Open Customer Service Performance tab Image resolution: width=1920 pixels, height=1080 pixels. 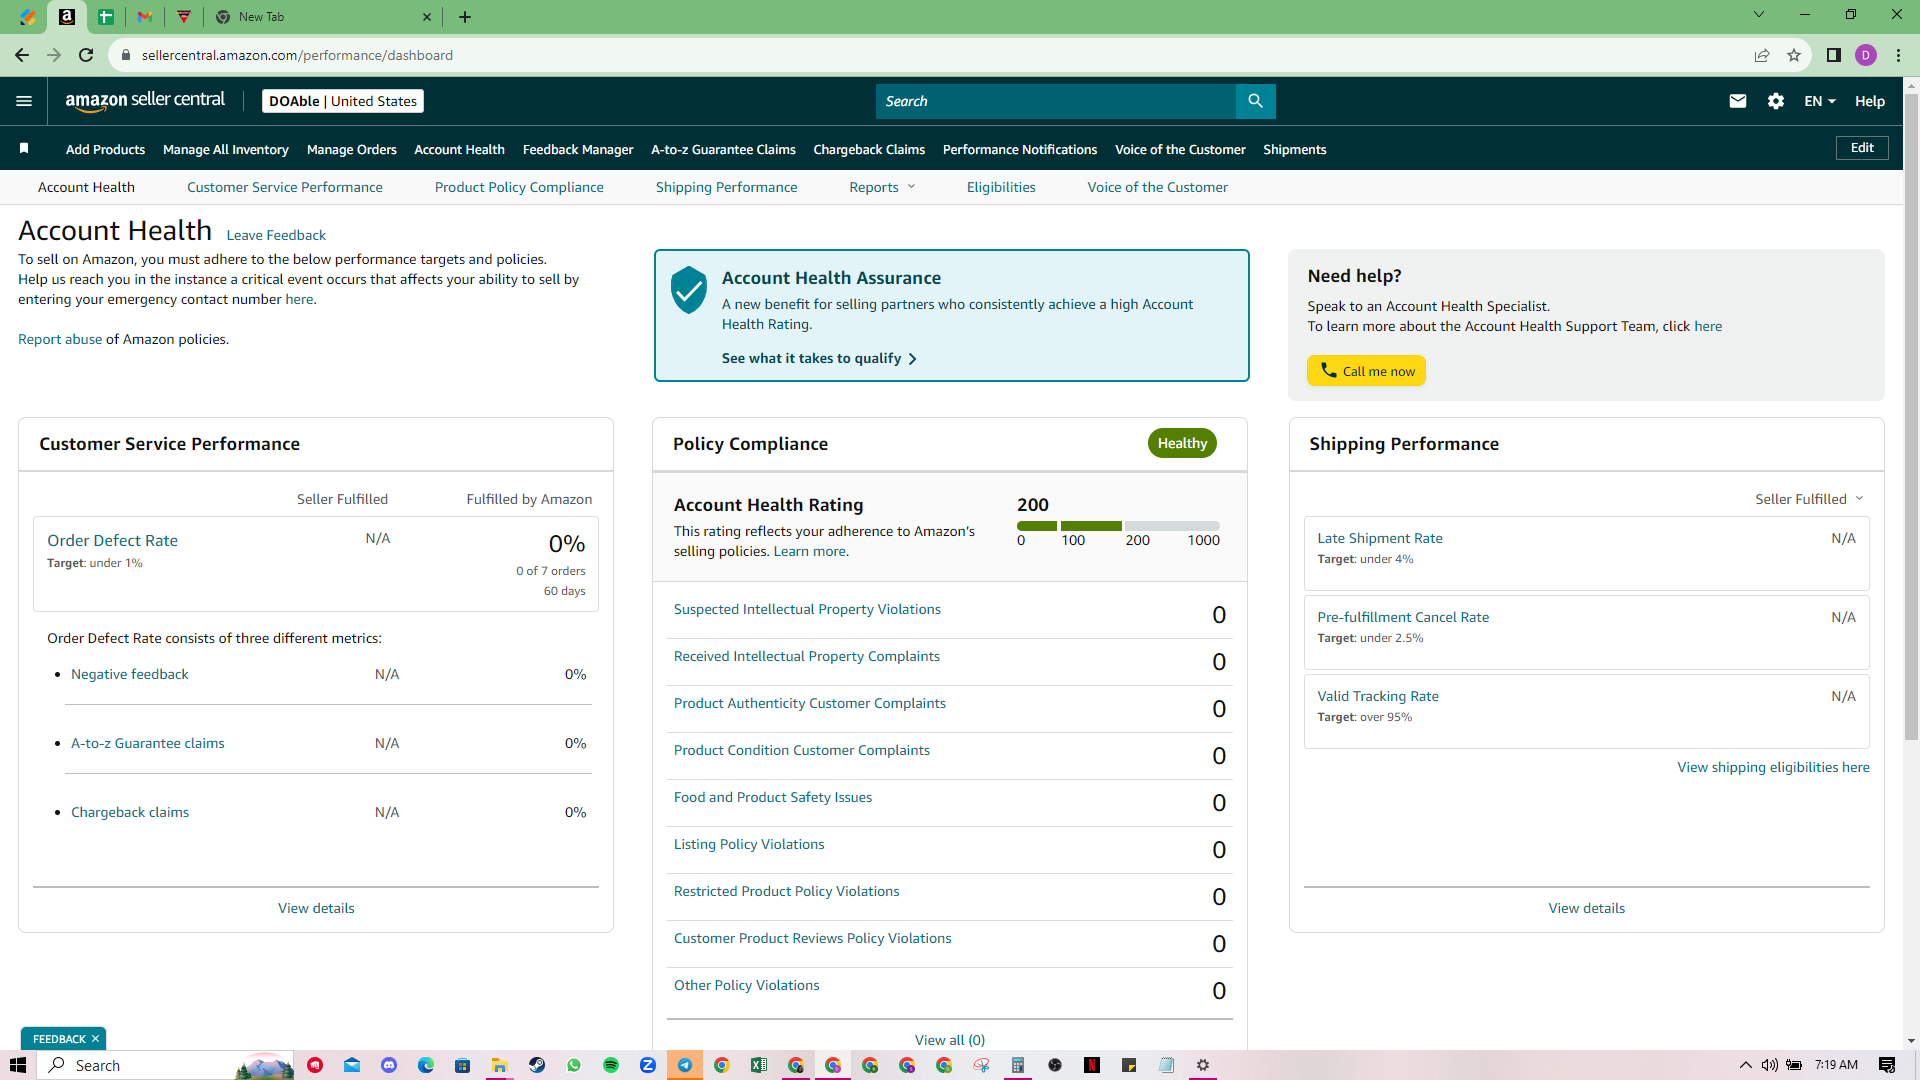click(285, 187)
